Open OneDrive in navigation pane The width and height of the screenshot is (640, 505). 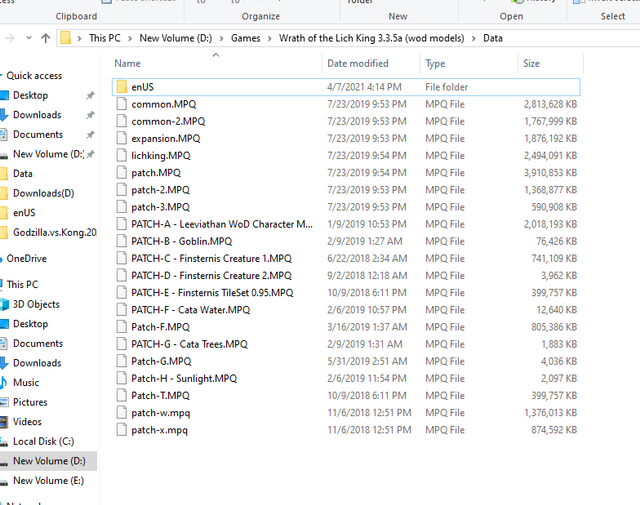(x=27, y=258)
